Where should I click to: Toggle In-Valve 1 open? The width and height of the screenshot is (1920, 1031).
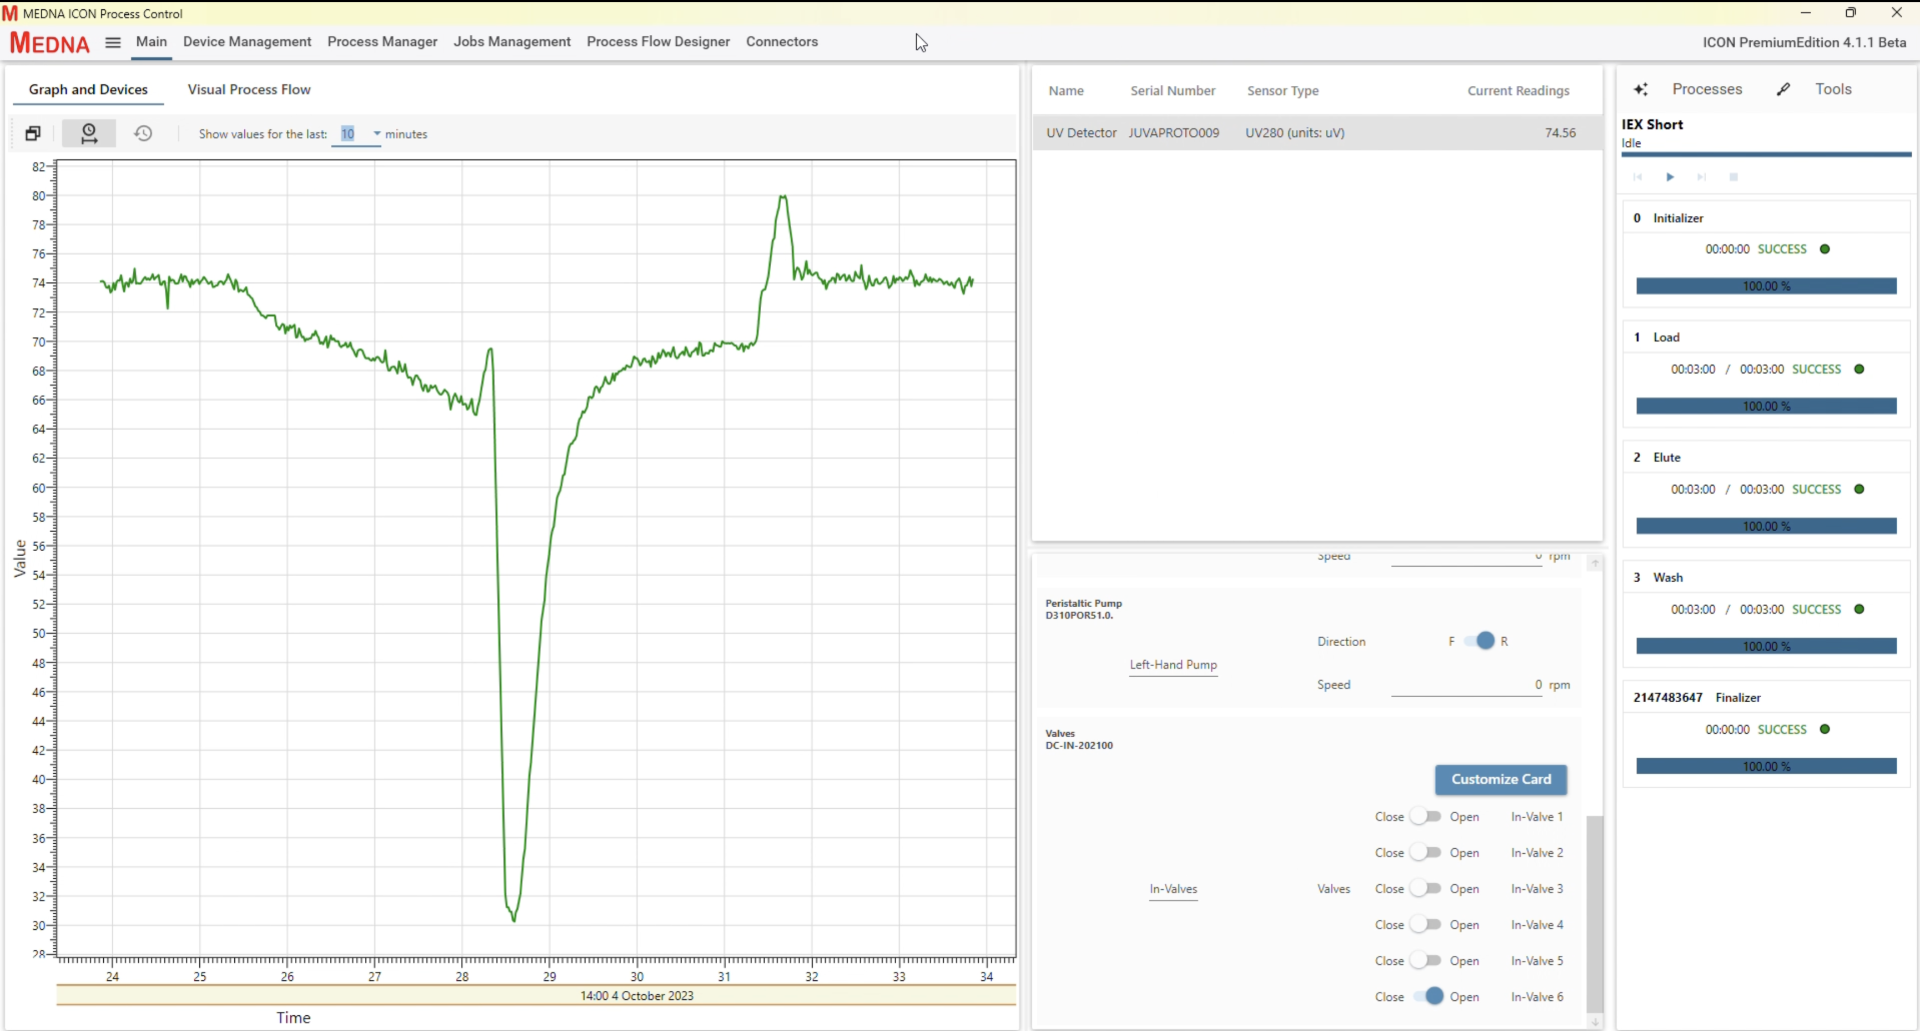pyautogui.click(x=1426, y=817)
